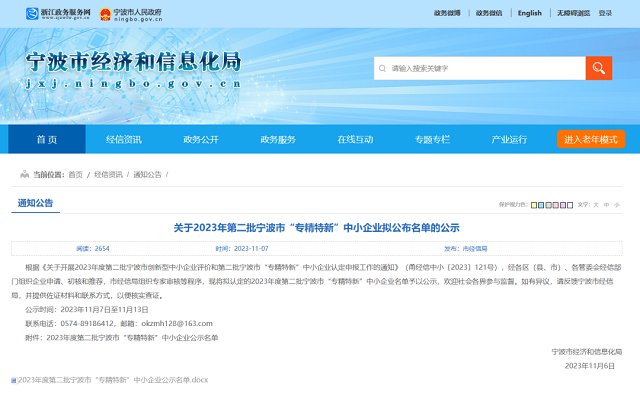Select the purple eye-protection color swatch
Screen dimensions: 640x400
tap(562, 205)
